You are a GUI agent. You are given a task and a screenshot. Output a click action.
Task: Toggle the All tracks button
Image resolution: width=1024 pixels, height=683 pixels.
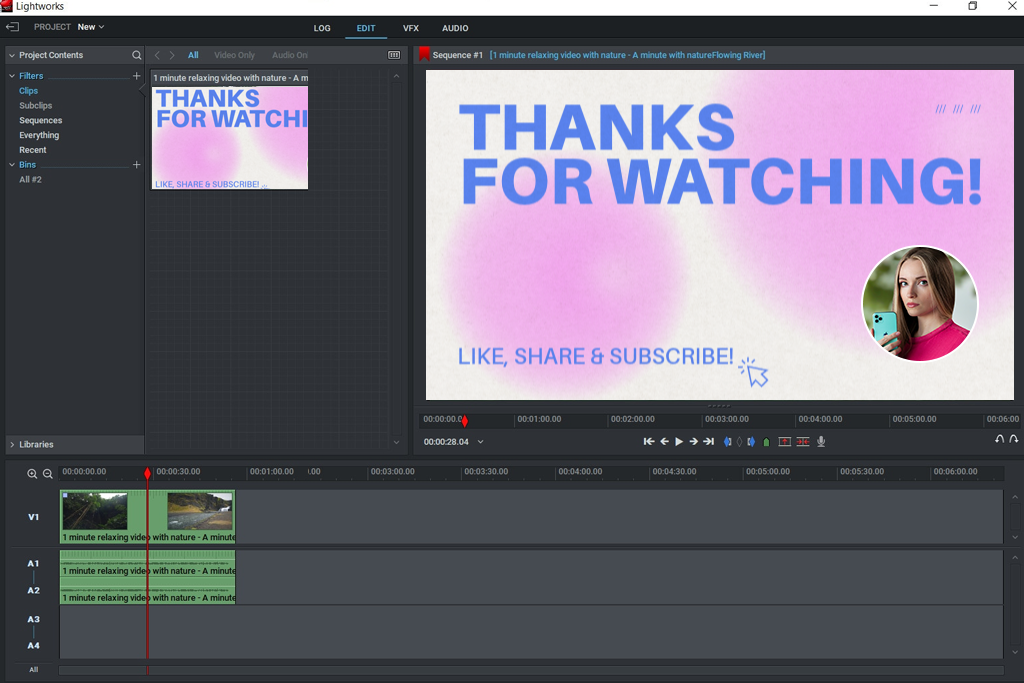(x=33, y=670)
